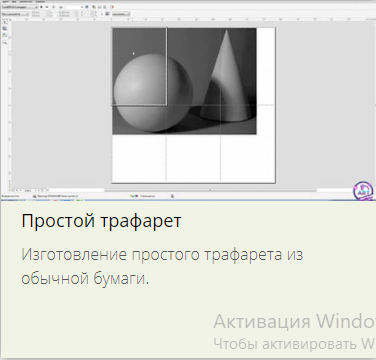Click the color proofing icon in status bar
Image resolution: width=376 pixels, height=360 pixels.
[x=134, y=196]
